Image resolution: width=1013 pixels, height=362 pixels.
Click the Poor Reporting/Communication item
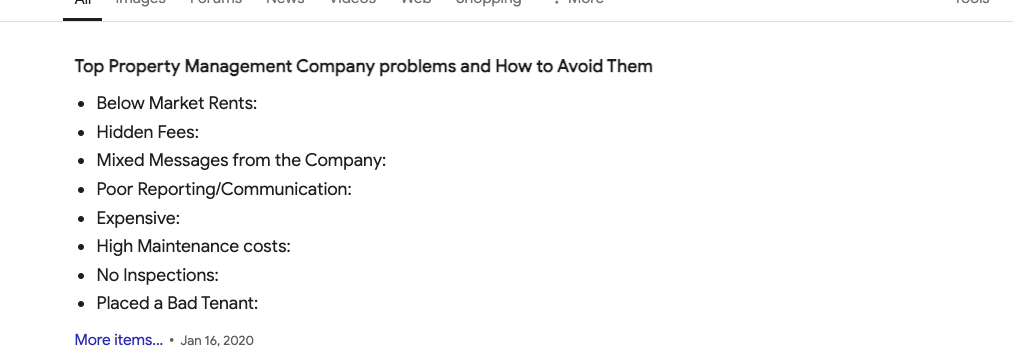(x=224, y=189)
